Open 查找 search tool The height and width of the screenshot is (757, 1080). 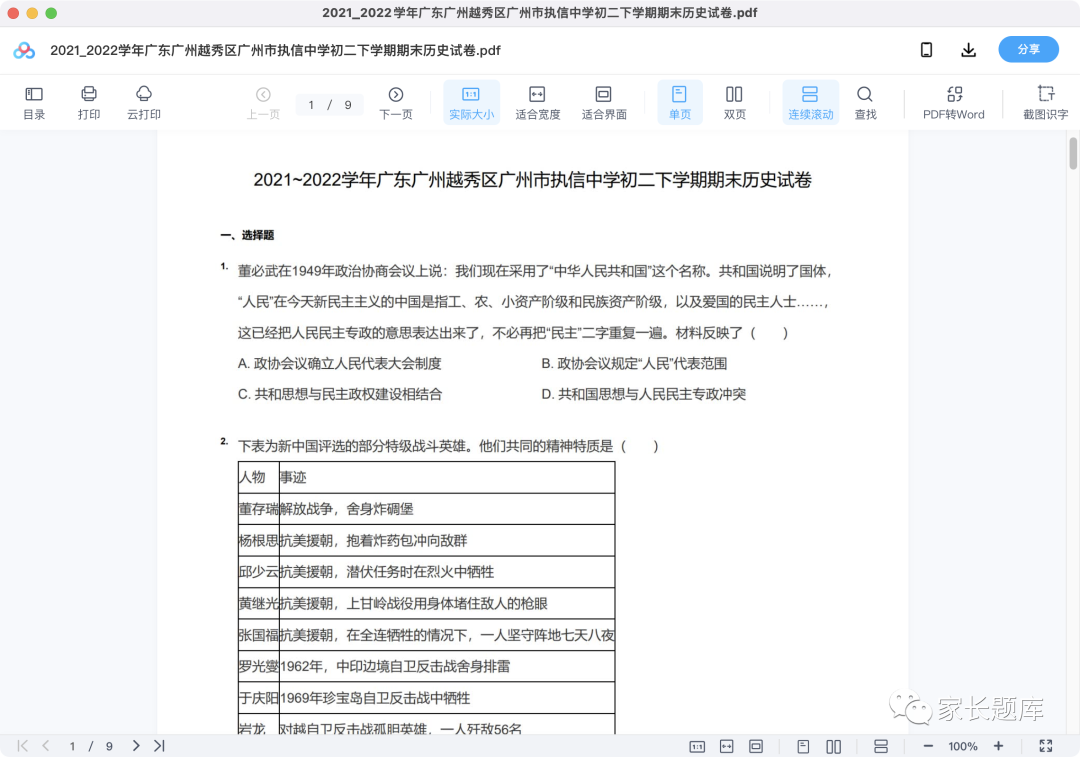[x=865, y=103]
